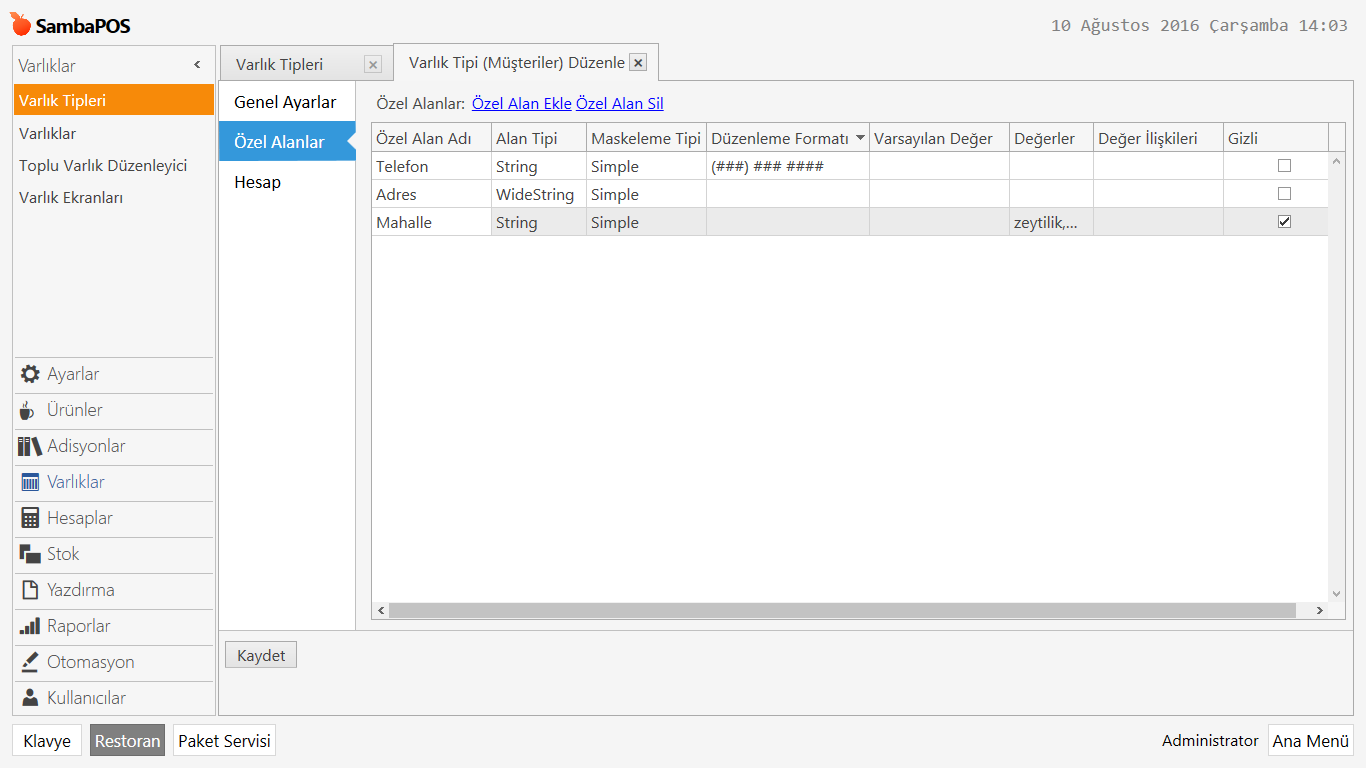The image size is (1366, 768).
Task: Select the Telefon name cell
Action: (431, 166)
